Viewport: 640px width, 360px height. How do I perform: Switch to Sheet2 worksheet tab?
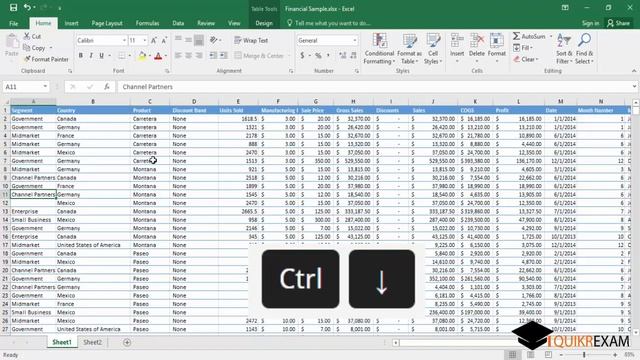92,342
